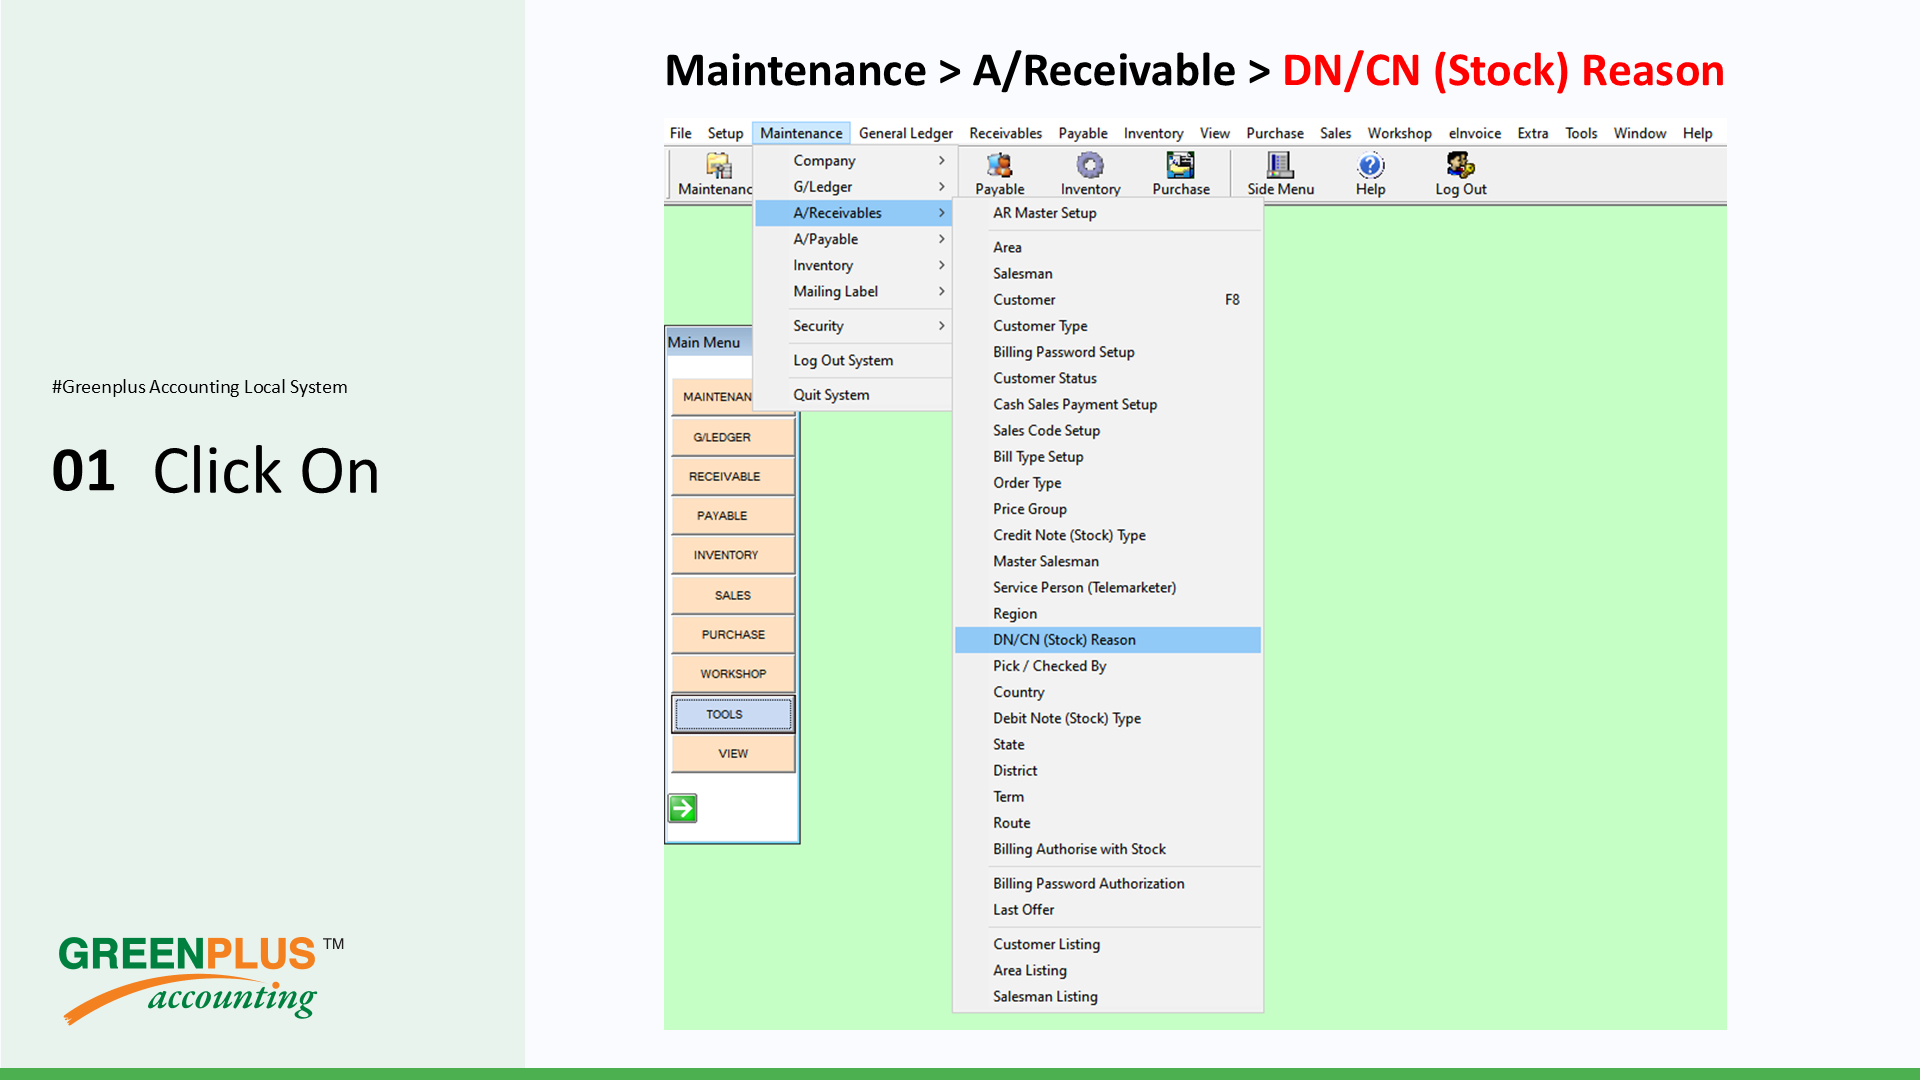Click the RECEIVABLE Main Menu button
The height and width of the screenshot is (1080, 1920).
(x=733, y=476)
